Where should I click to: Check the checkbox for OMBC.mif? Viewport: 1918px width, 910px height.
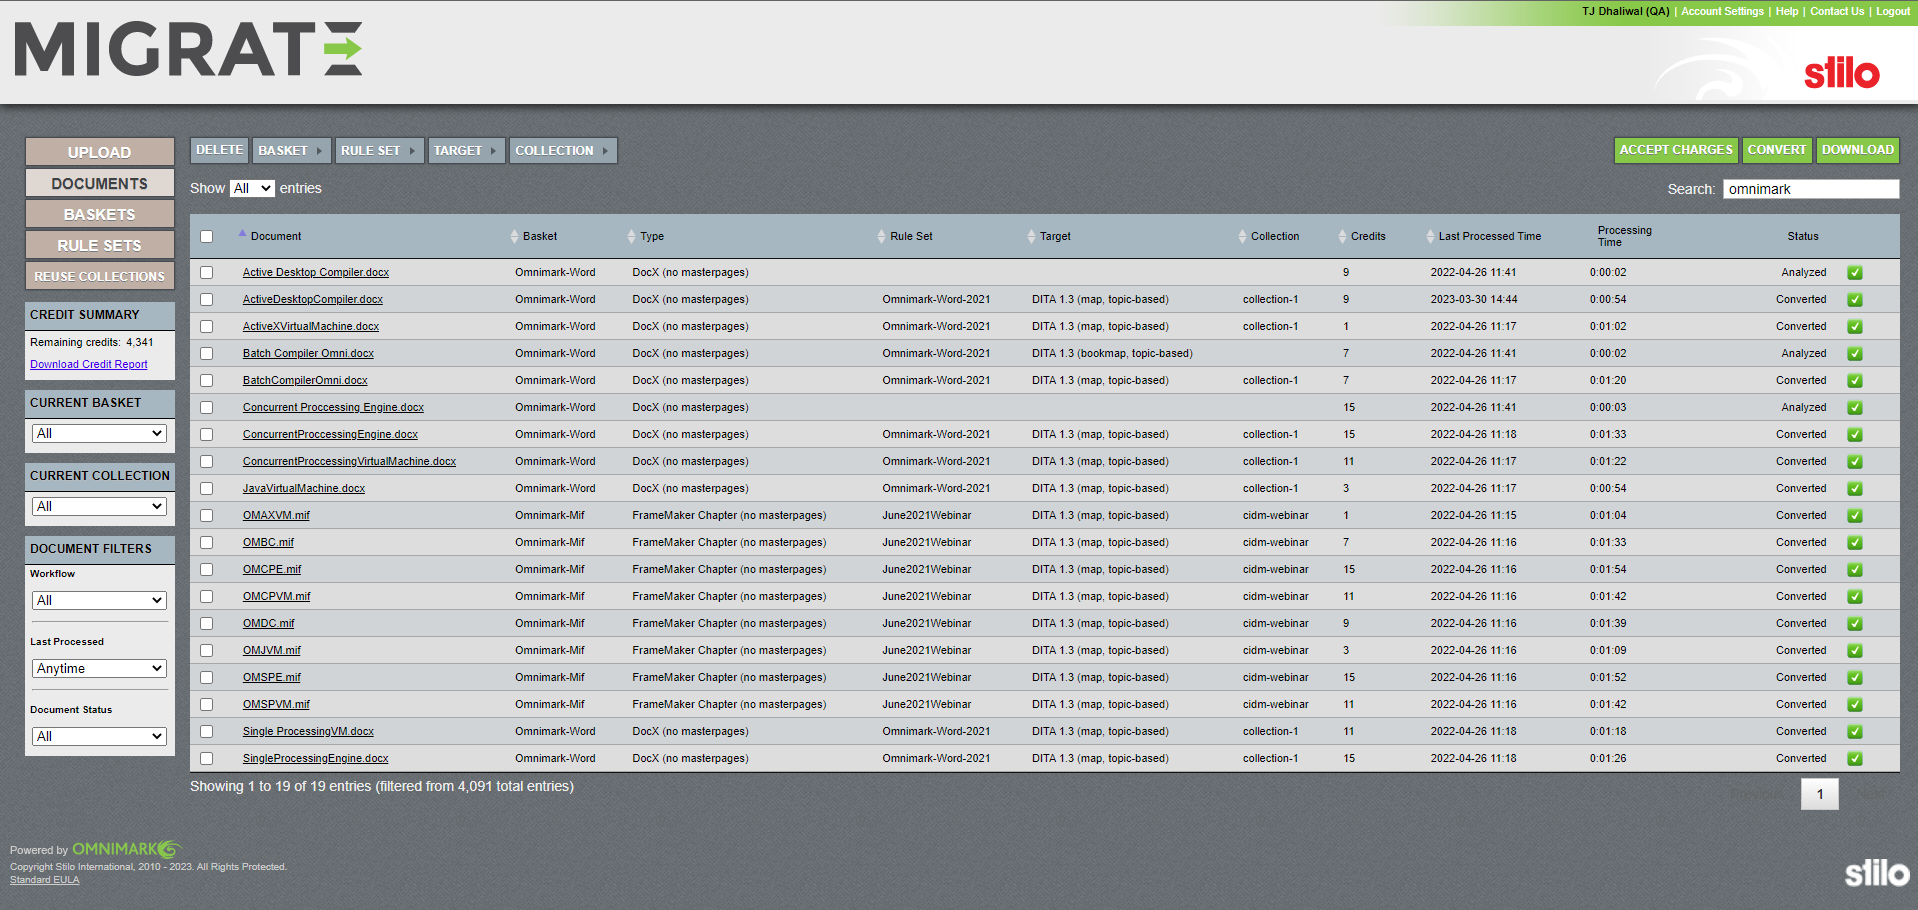pyautogui.click(x=206, y=542)
